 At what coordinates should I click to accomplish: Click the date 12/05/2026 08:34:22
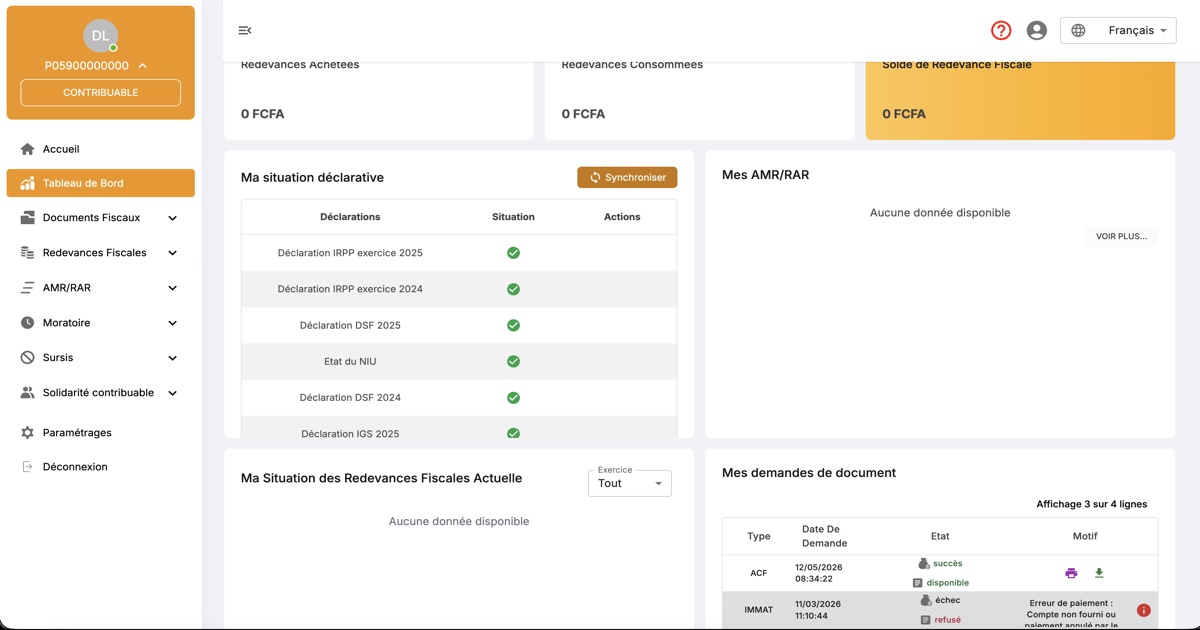click(x=818, y=573)
